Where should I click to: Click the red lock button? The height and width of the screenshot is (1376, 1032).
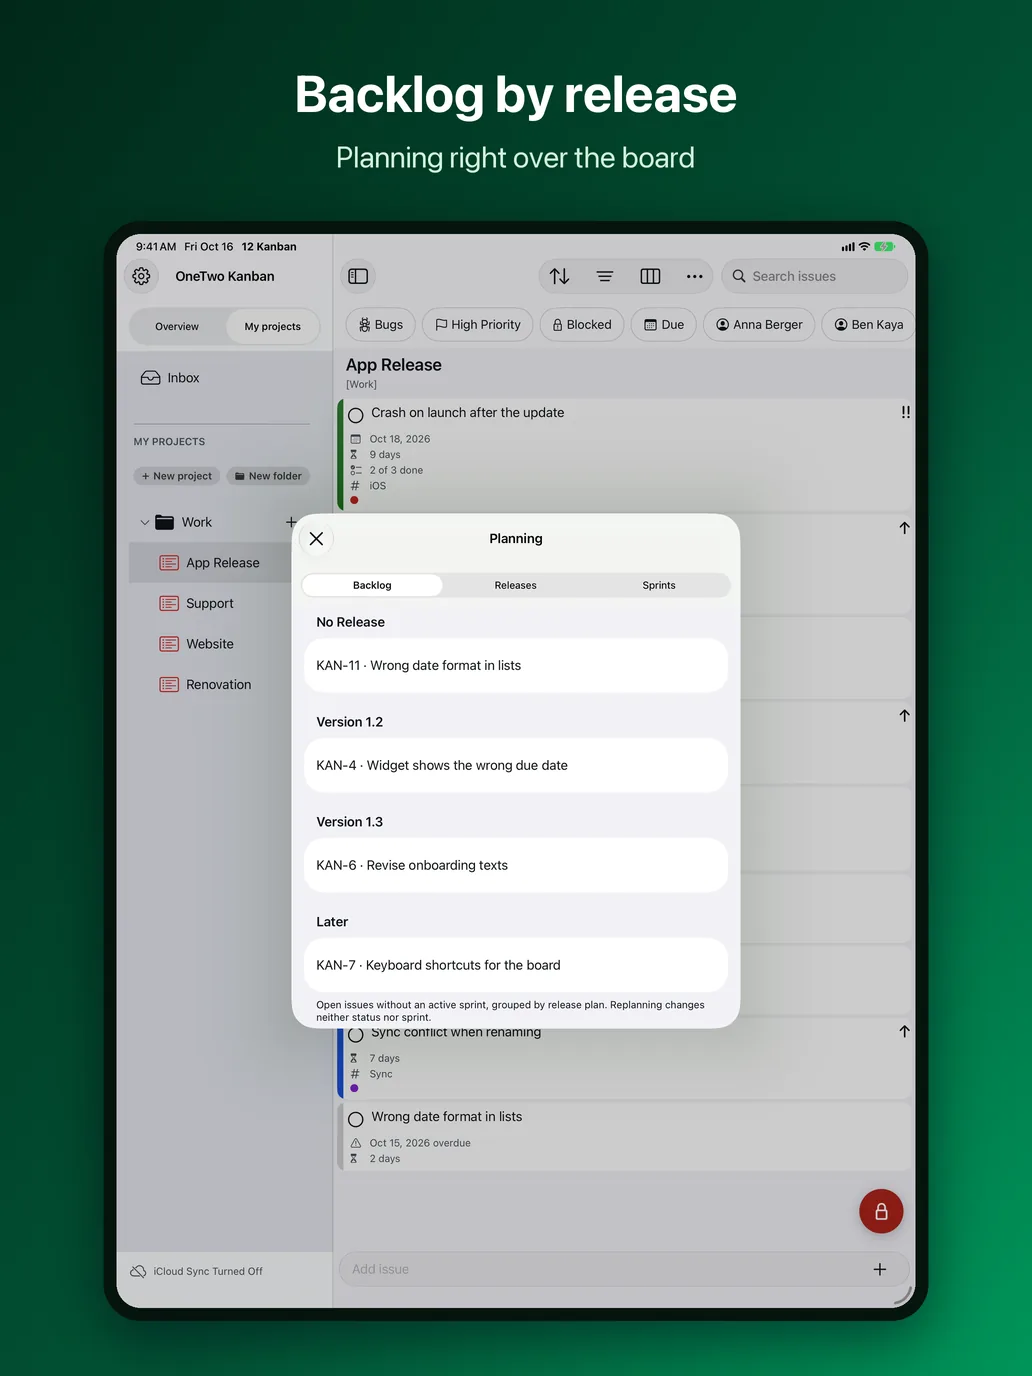[881, 1211]
